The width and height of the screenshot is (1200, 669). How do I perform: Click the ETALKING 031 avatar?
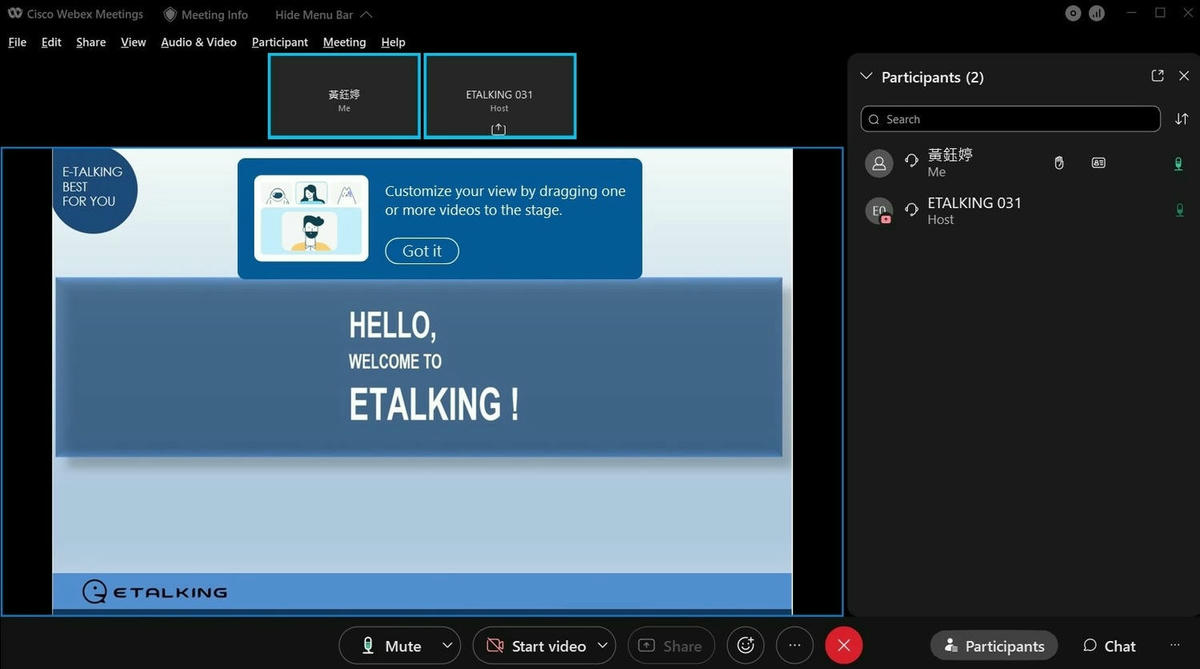tap(879, 210)
